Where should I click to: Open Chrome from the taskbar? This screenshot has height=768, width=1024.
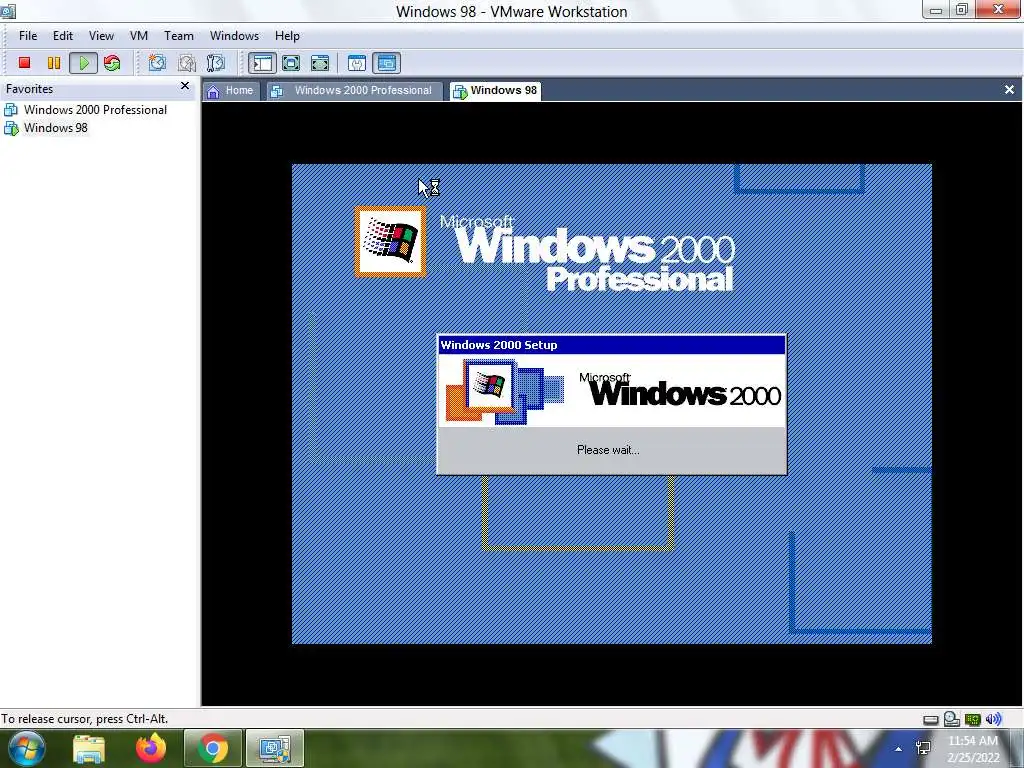click(x=213, y=749)
